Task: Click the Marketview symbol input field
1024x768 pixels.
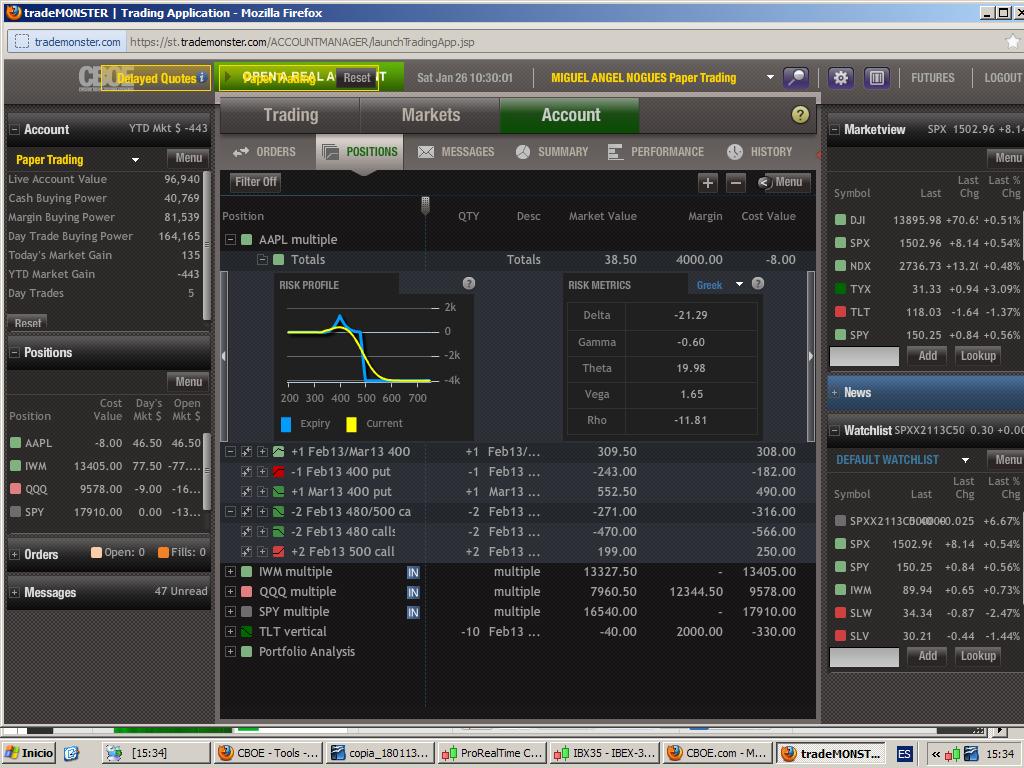Action: [x=864, y=357]
